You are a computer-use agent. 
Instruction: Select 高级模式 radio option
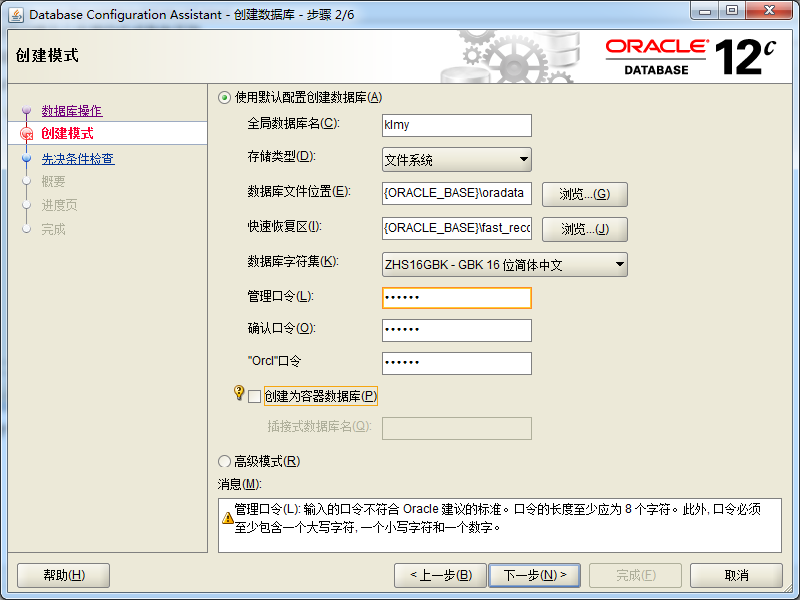(224, 462)
